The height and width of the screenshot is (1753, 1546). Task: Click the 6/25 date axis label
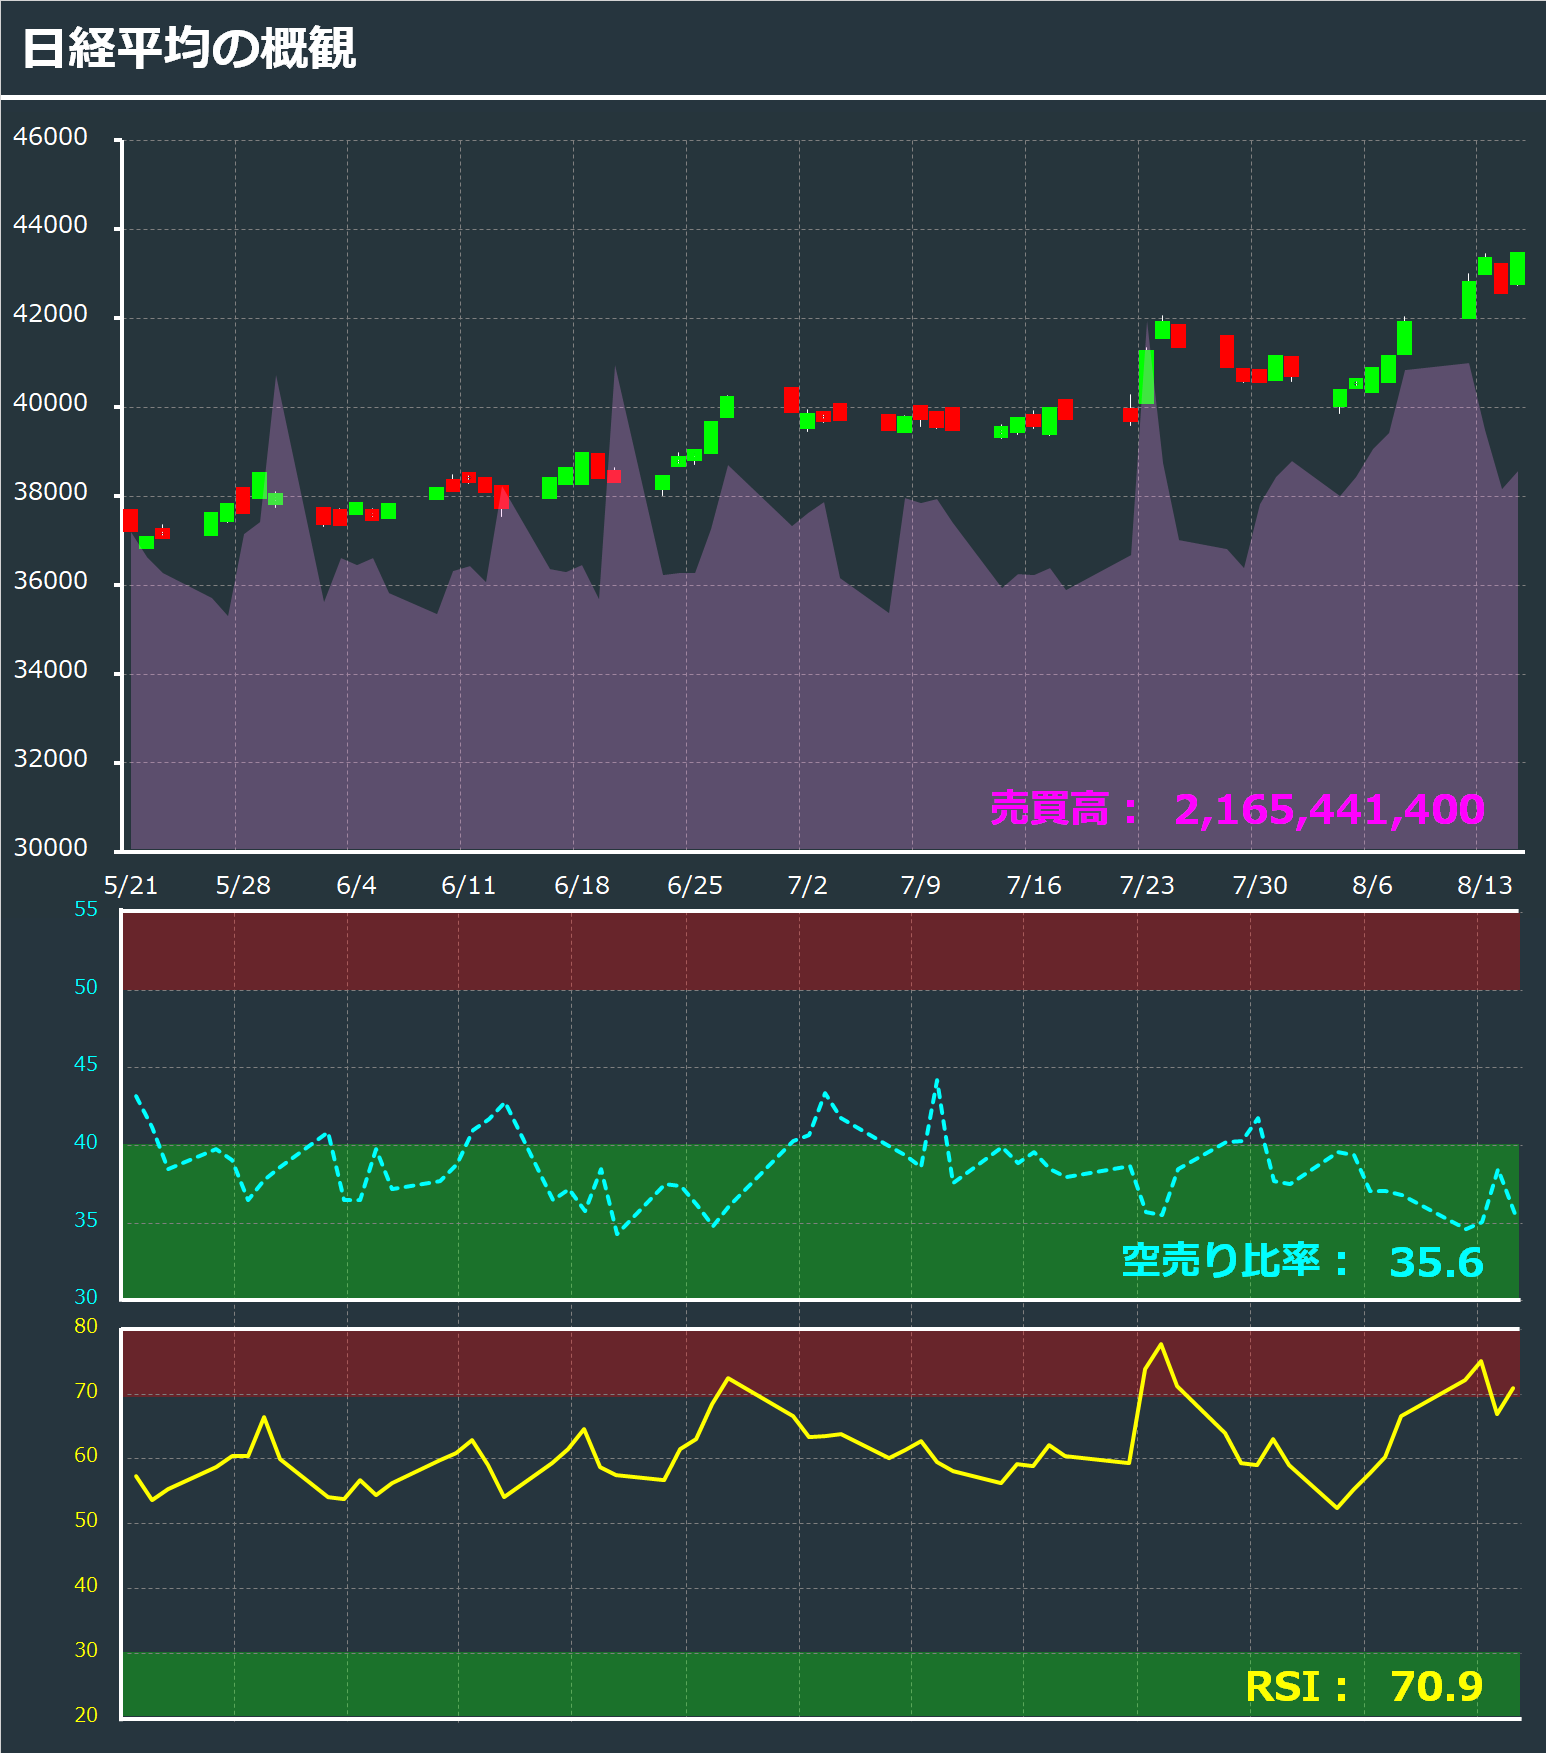[x=694, y=885]
